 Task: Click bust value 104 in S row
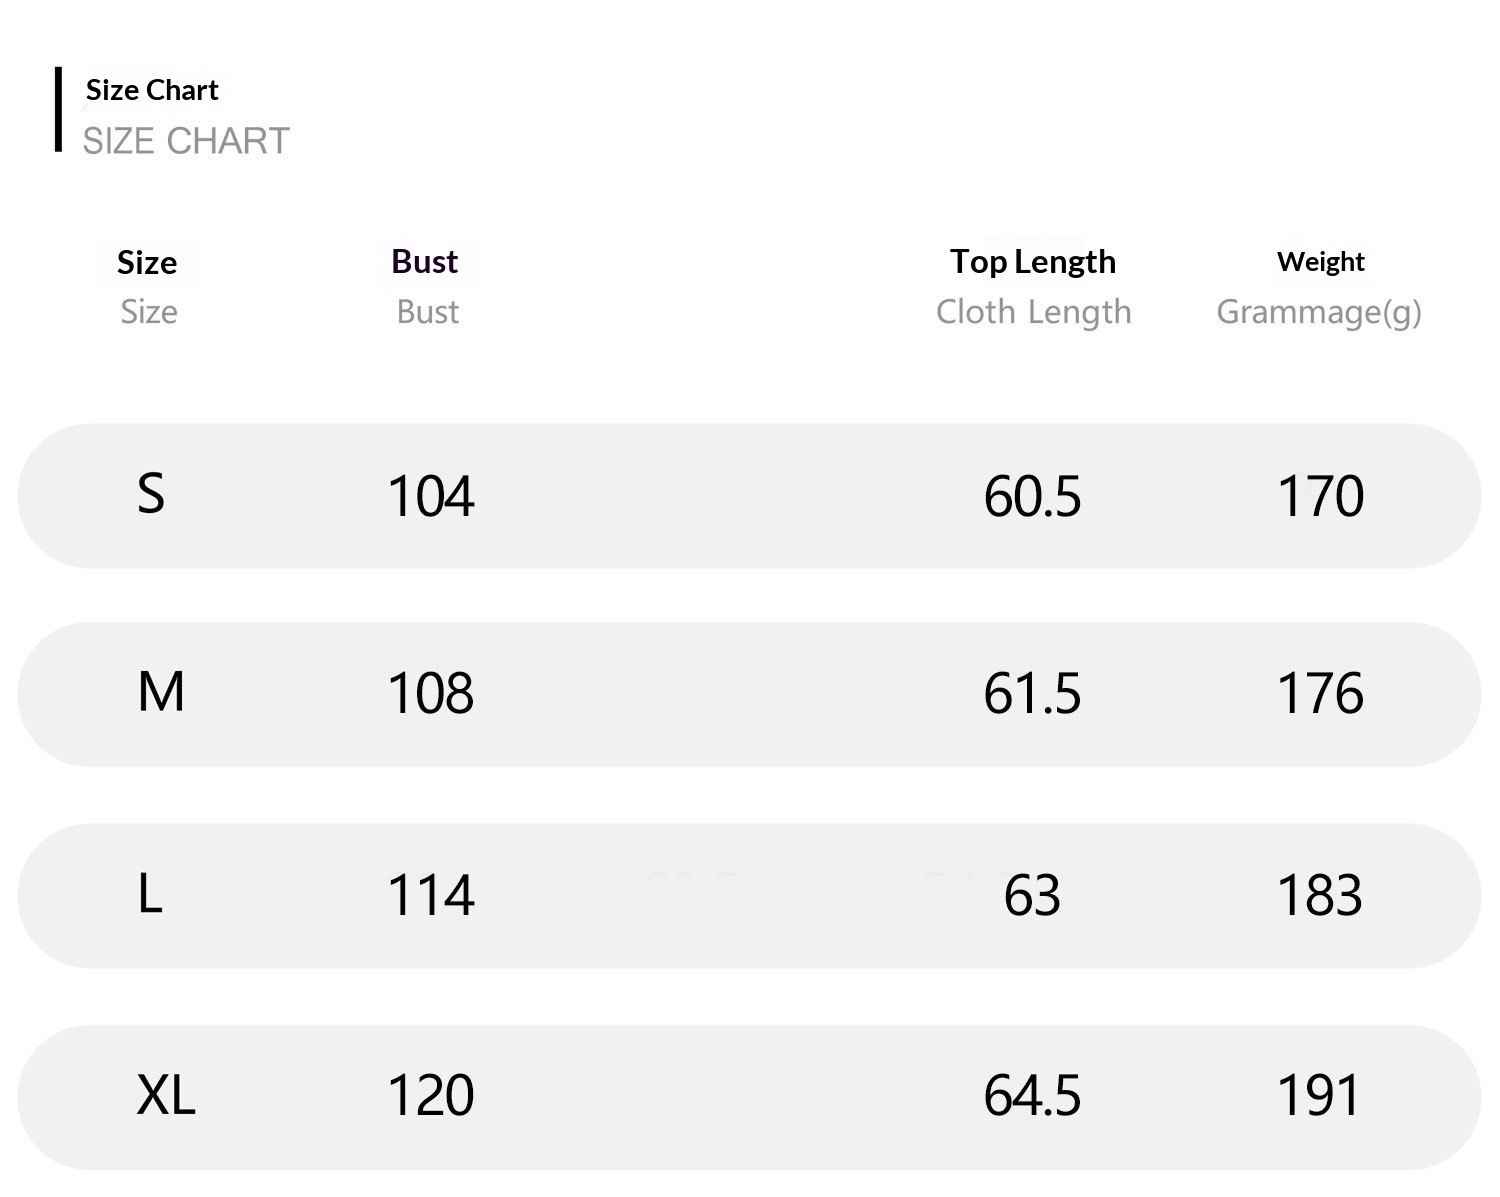point(431,496)
